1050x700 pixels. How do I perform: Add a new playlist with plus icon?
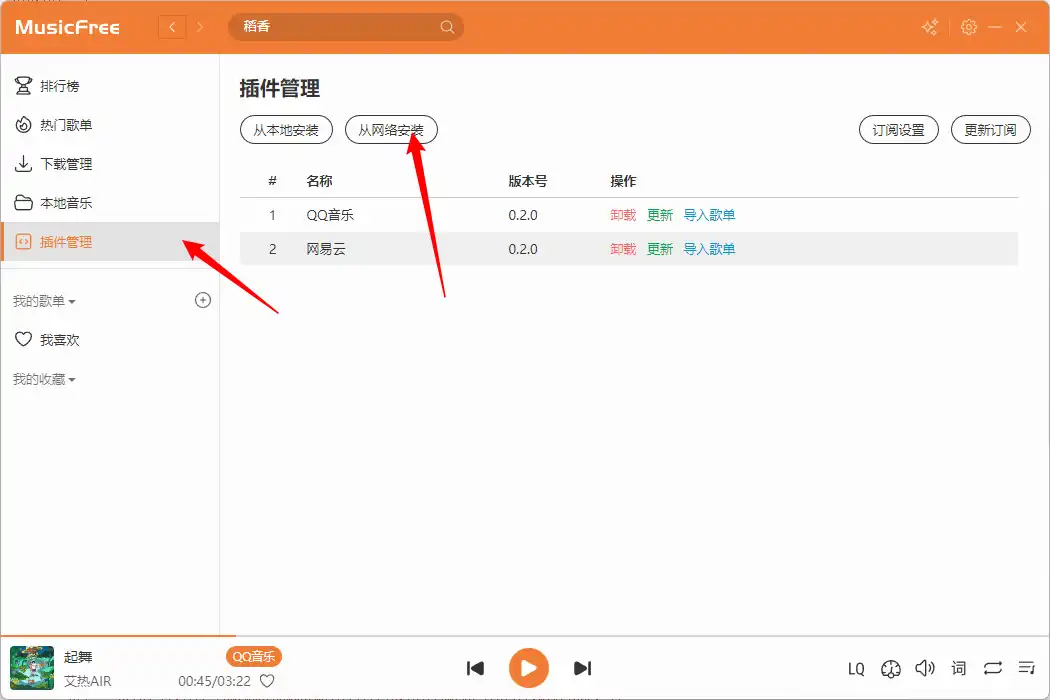click(203, 300)
